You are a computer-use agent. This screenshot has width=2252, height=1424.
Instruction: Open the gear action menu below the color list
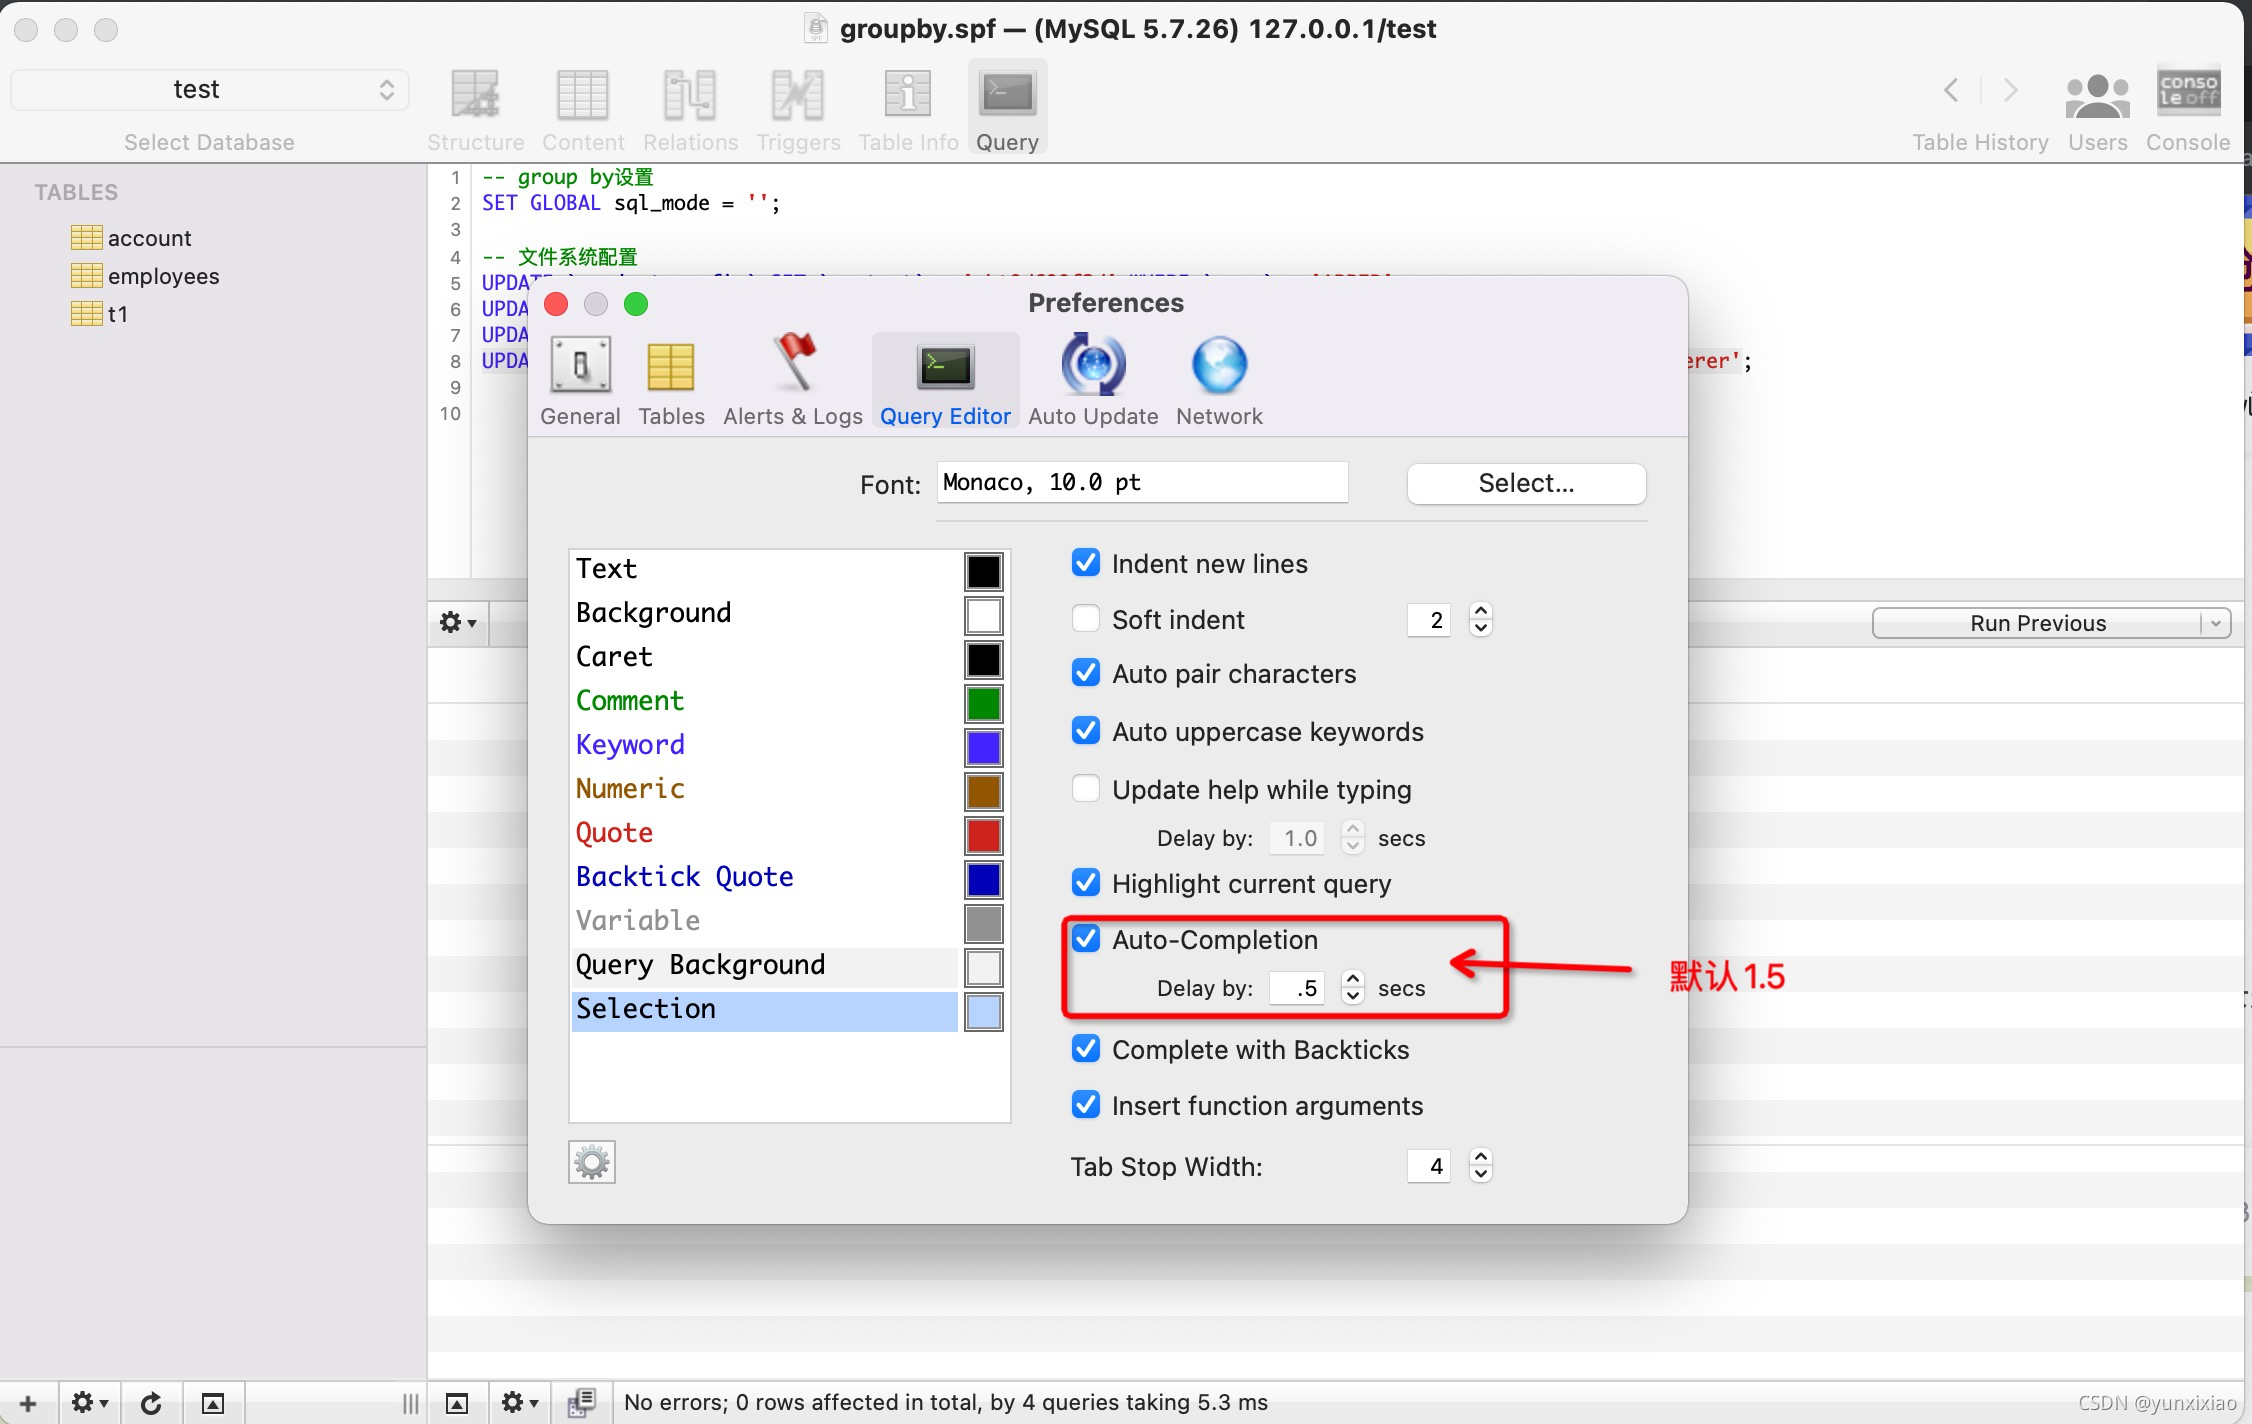coord(591,1161)
